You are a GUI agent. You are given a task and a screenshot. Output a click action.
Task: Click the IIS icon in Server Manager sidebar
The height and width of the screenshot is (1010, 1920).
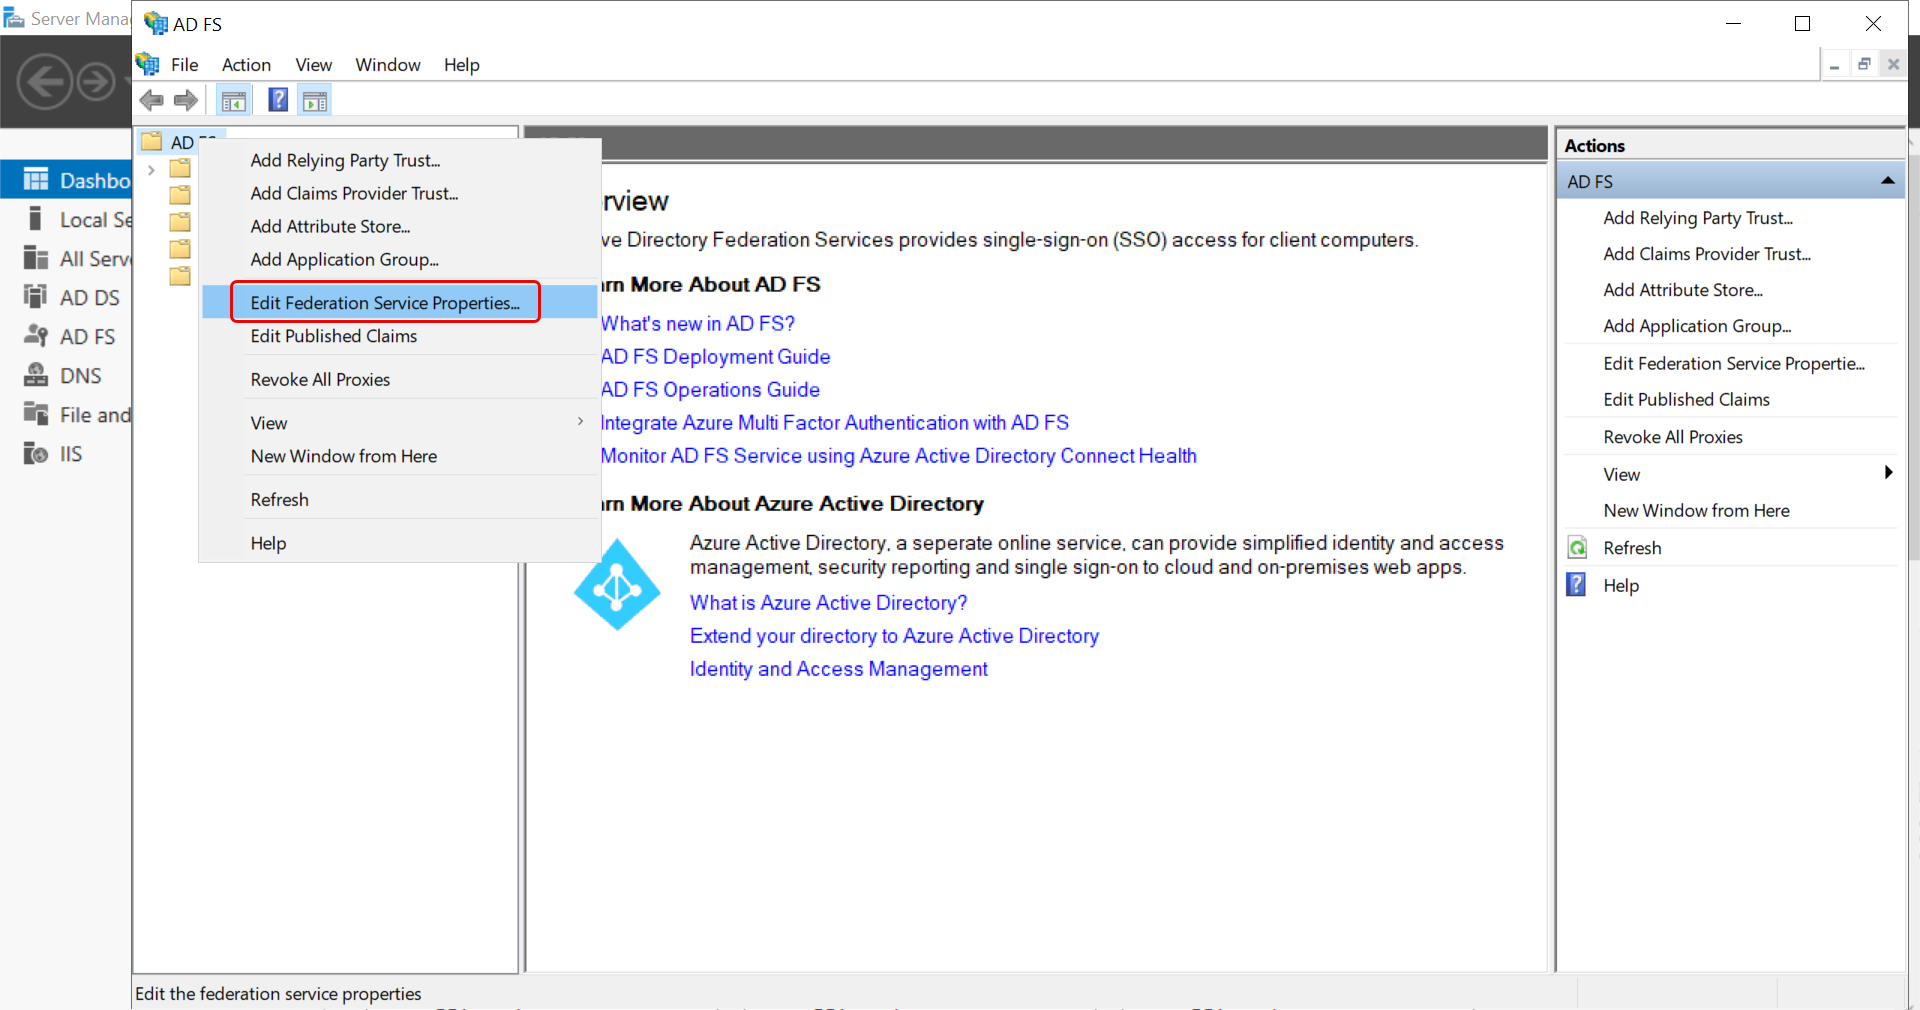point(36,454)
